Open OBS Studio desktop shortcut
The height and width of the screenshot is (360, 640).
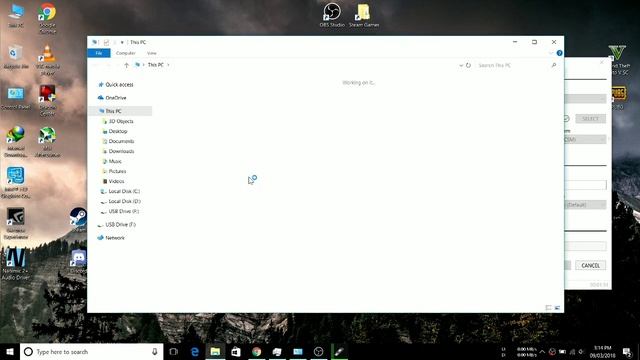point(332,15)
